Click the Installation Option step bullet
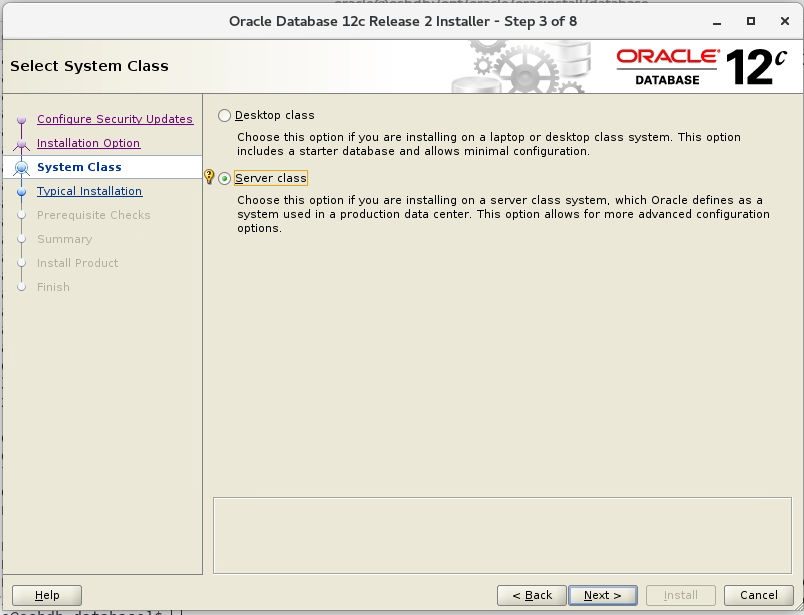This screenshot has width=804, height=615. point(22,144)
